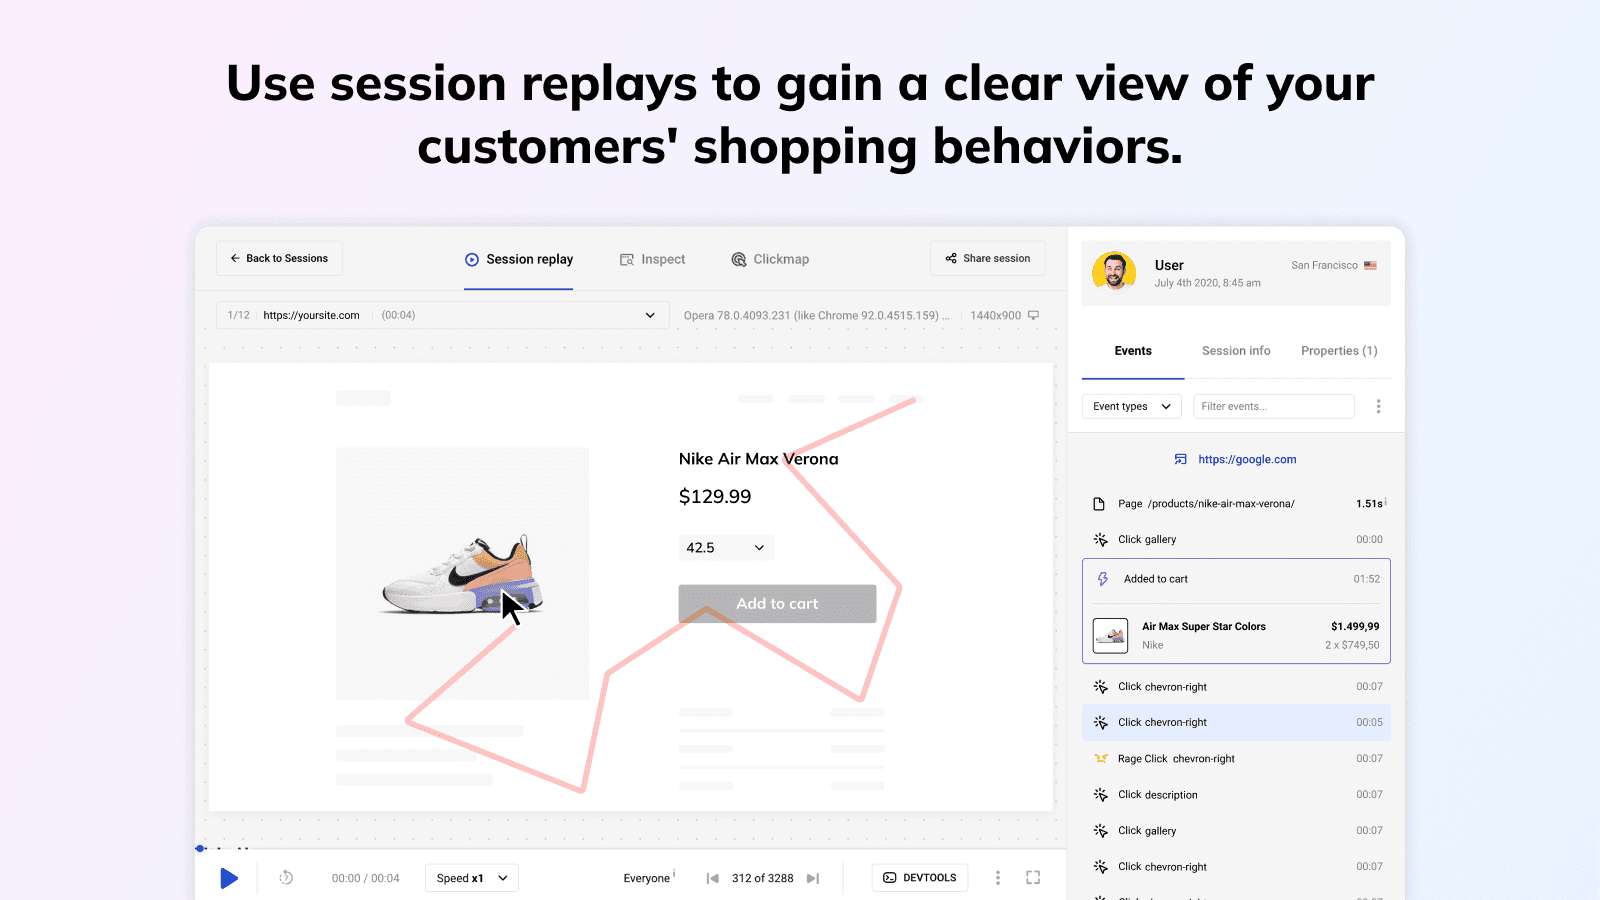Enter fullscreen replay mode
This screenshot has height=900, width=1600.
click(1033, 878)
